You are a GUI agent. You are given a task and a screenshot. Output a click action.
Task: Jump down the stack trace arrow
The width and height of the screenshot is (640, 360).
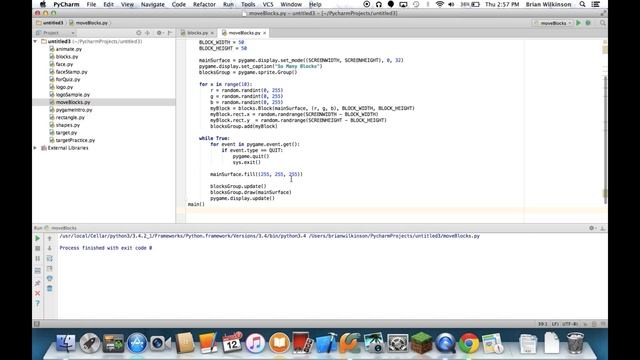click(x=50, y=248)
